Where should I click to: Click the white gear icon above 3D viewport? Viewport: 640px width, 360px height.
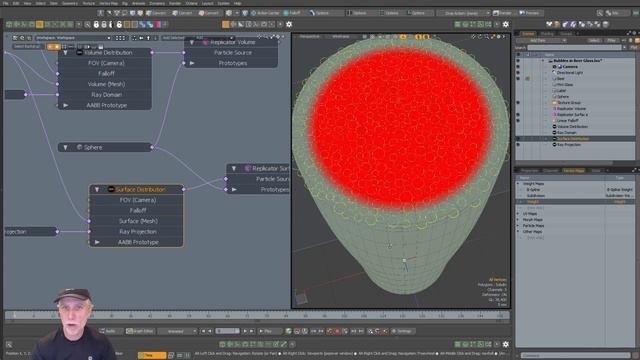(506, 24)
